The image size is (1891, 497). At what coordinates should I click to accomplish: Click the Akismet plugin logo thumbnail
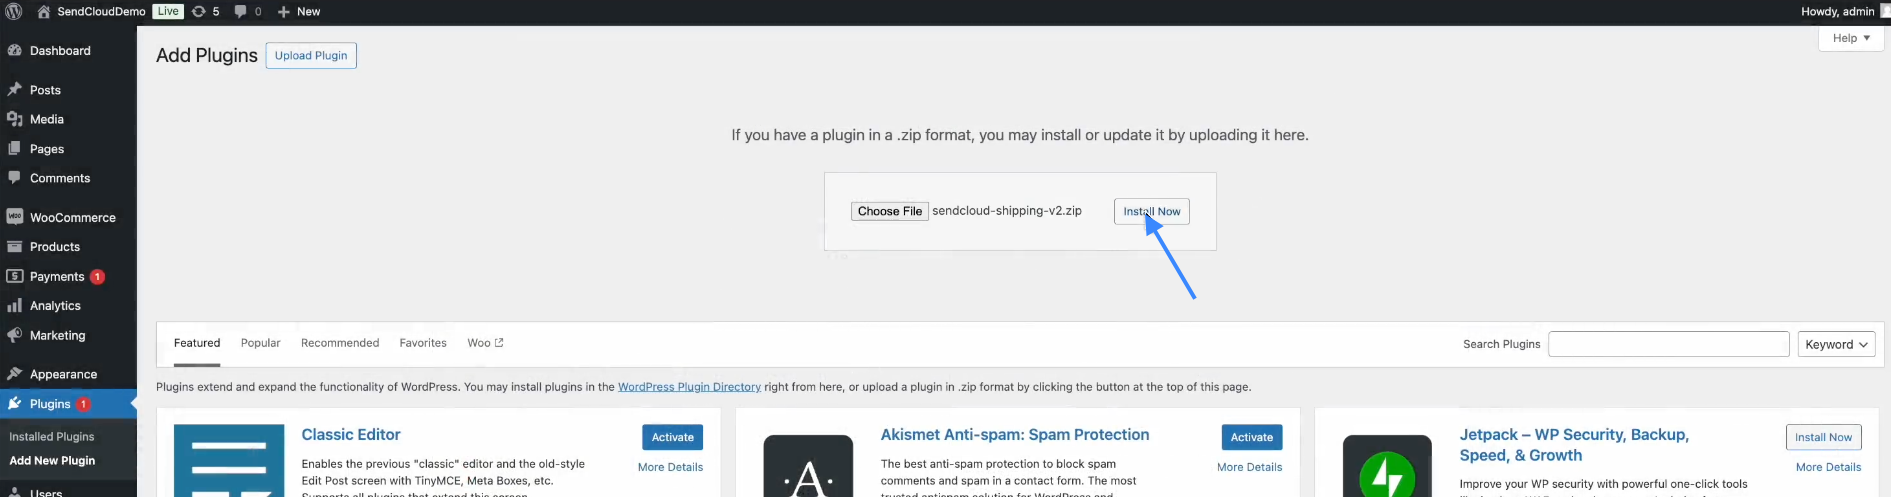tap(808, 465)
